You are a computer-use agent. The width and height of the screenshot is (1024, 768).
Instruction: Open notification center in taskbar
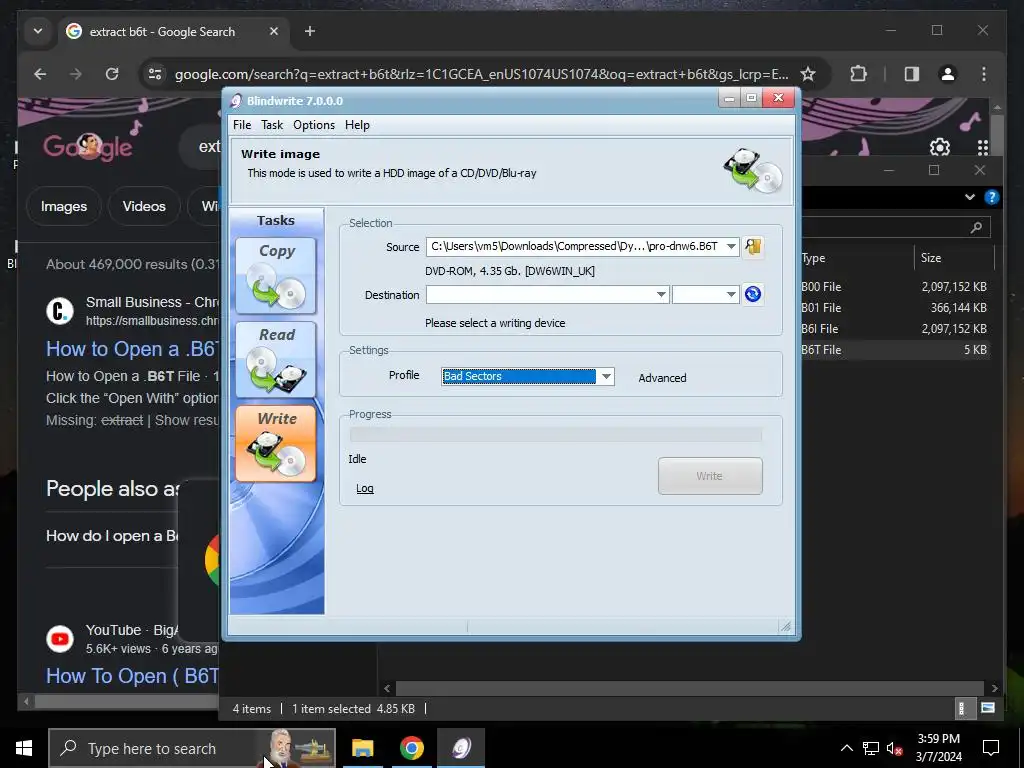[x=991, y=748]
